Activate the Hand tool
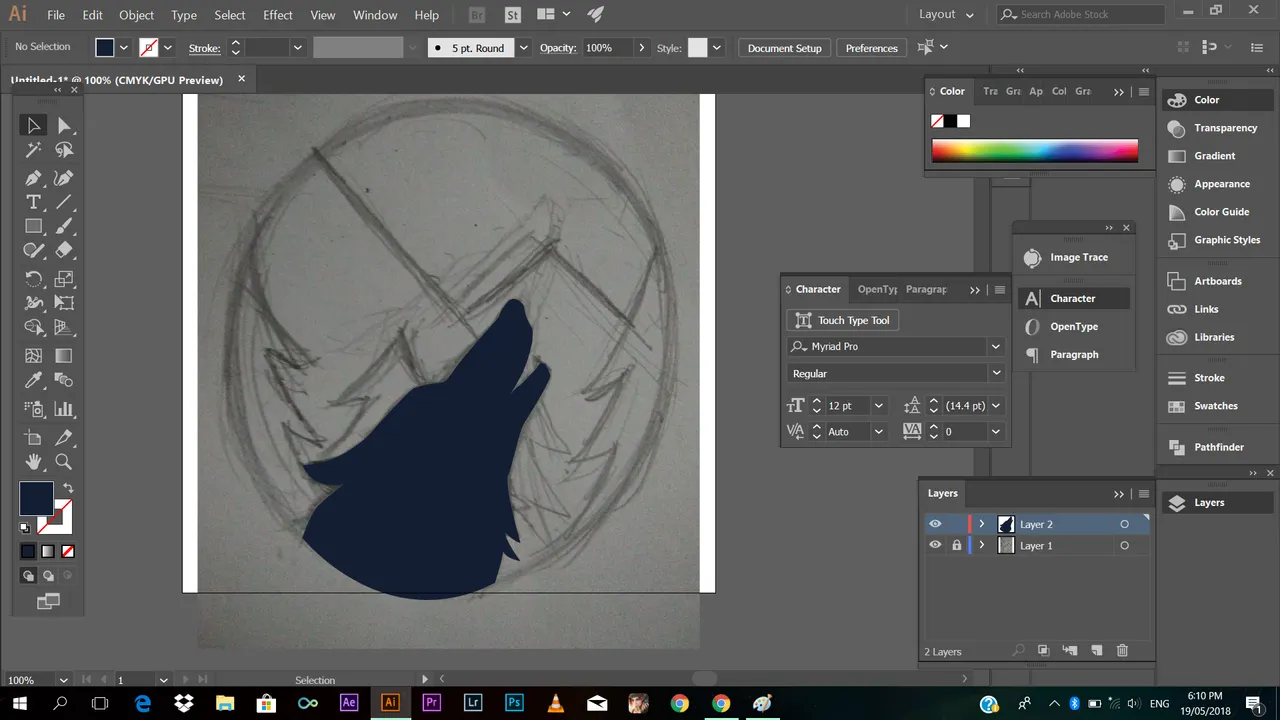Viewport: 1280px width, 720px height. (x=33, y=462)
